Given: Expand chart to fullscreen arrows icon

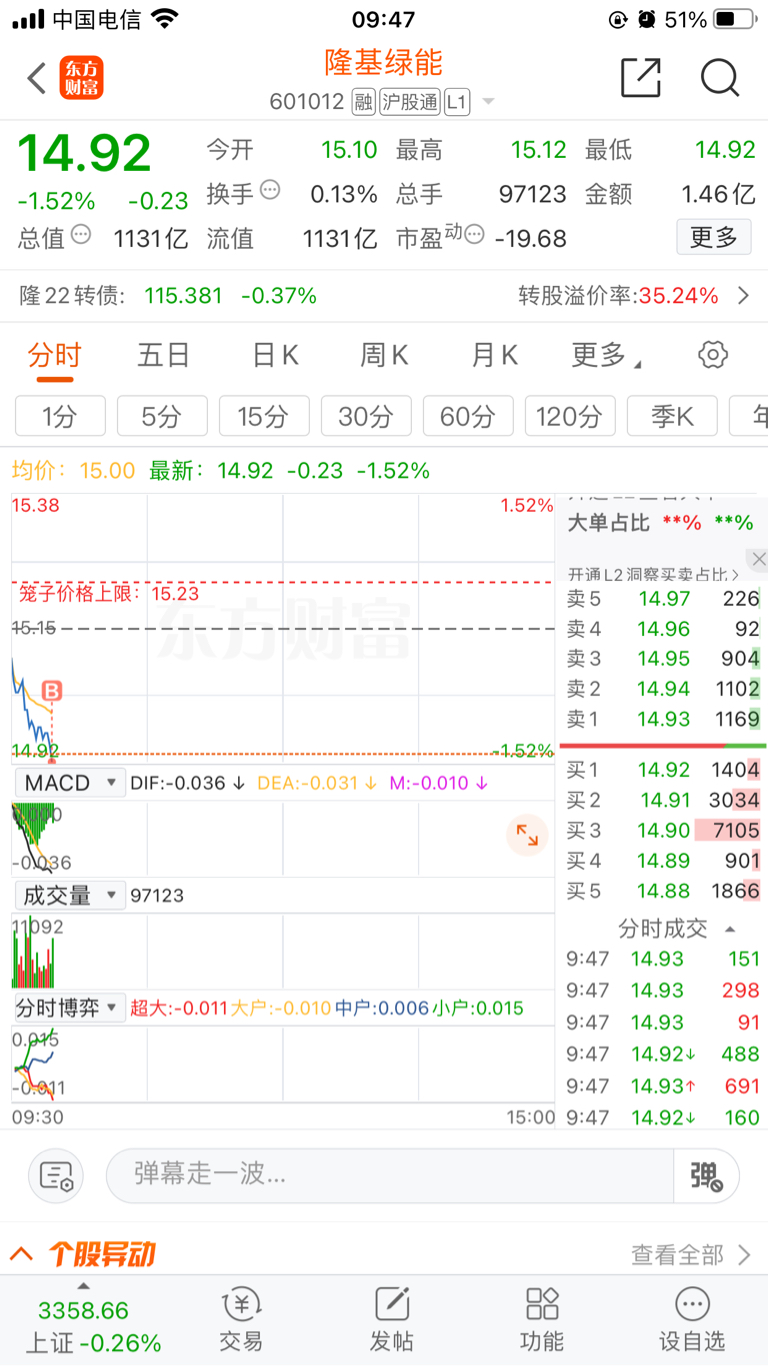Looking at the screenshot, I should pos(527,835).
